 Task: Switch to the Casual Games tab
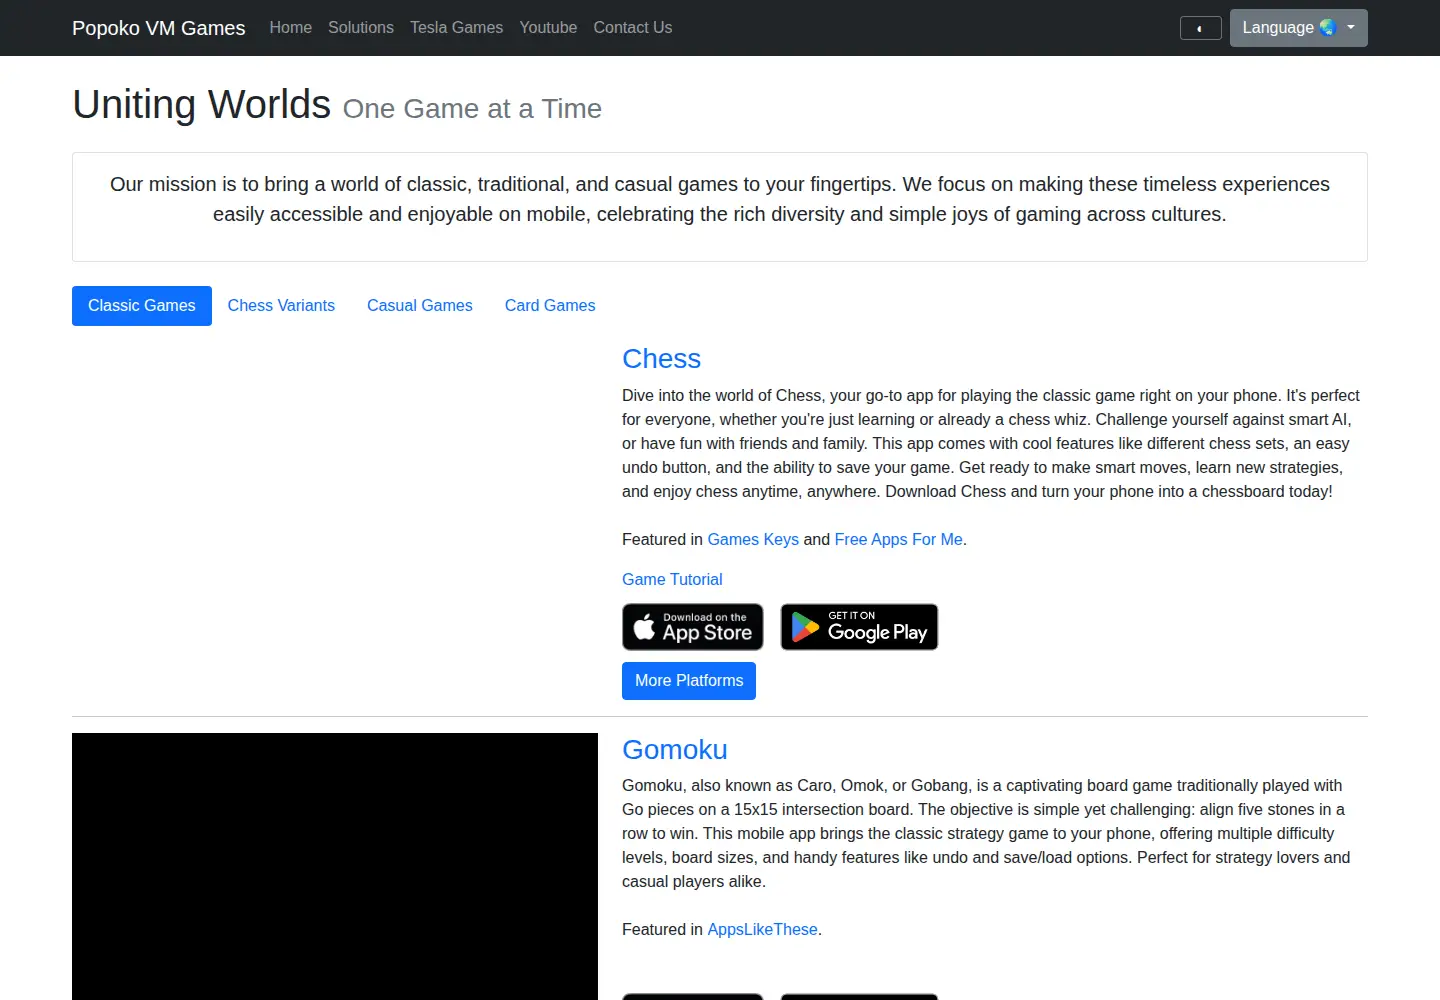tap(420, 306)
